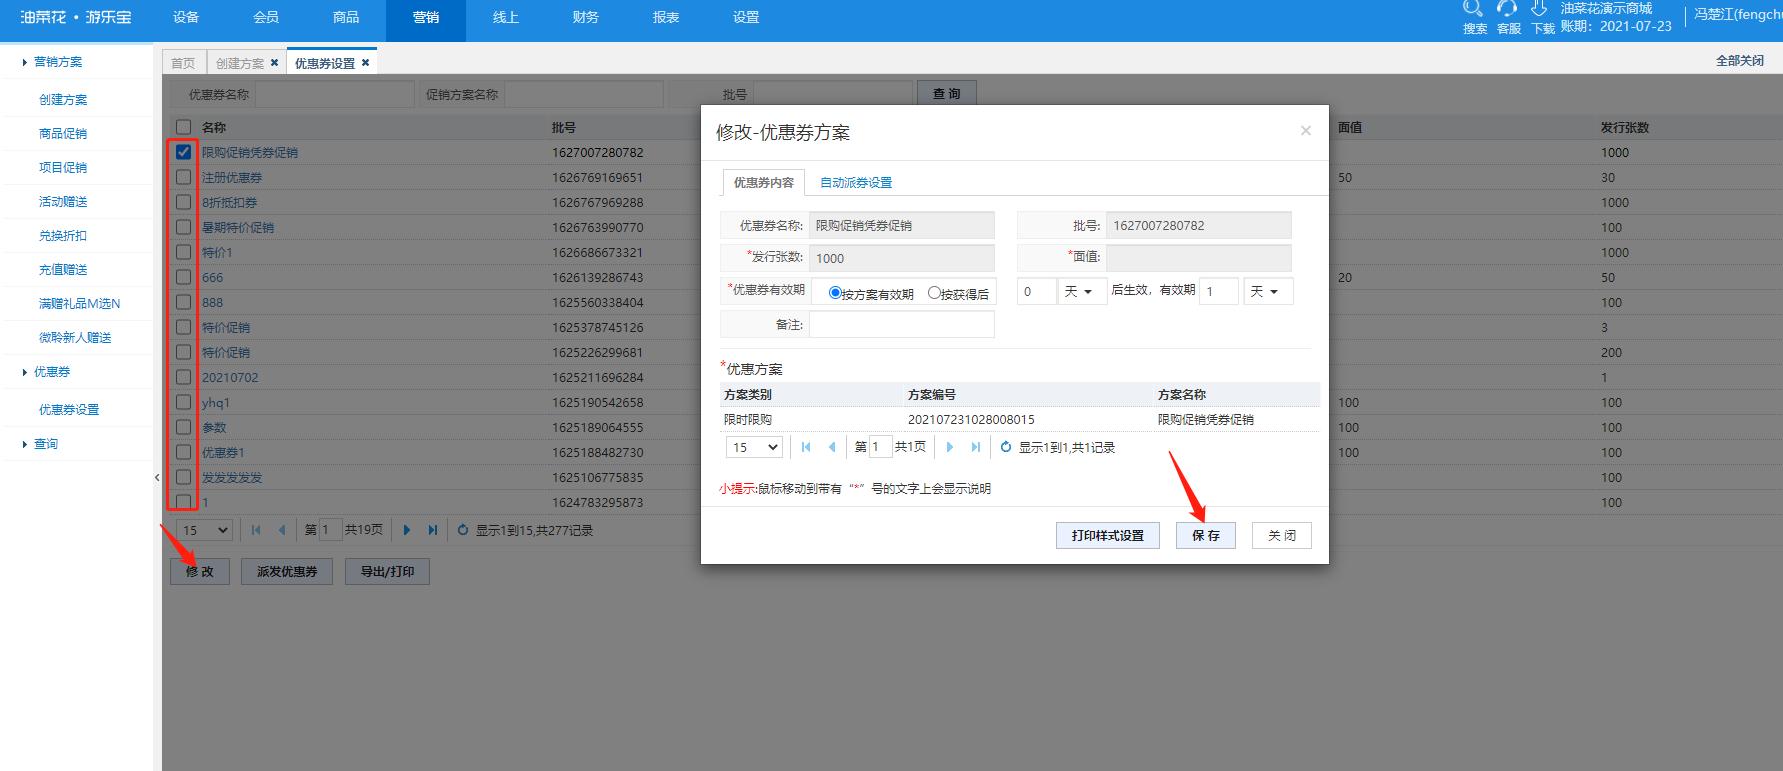This screenshot has height=771, width=1783.
Task: Close the 创建方案 tab with its x icon
Action: [275, 63]
